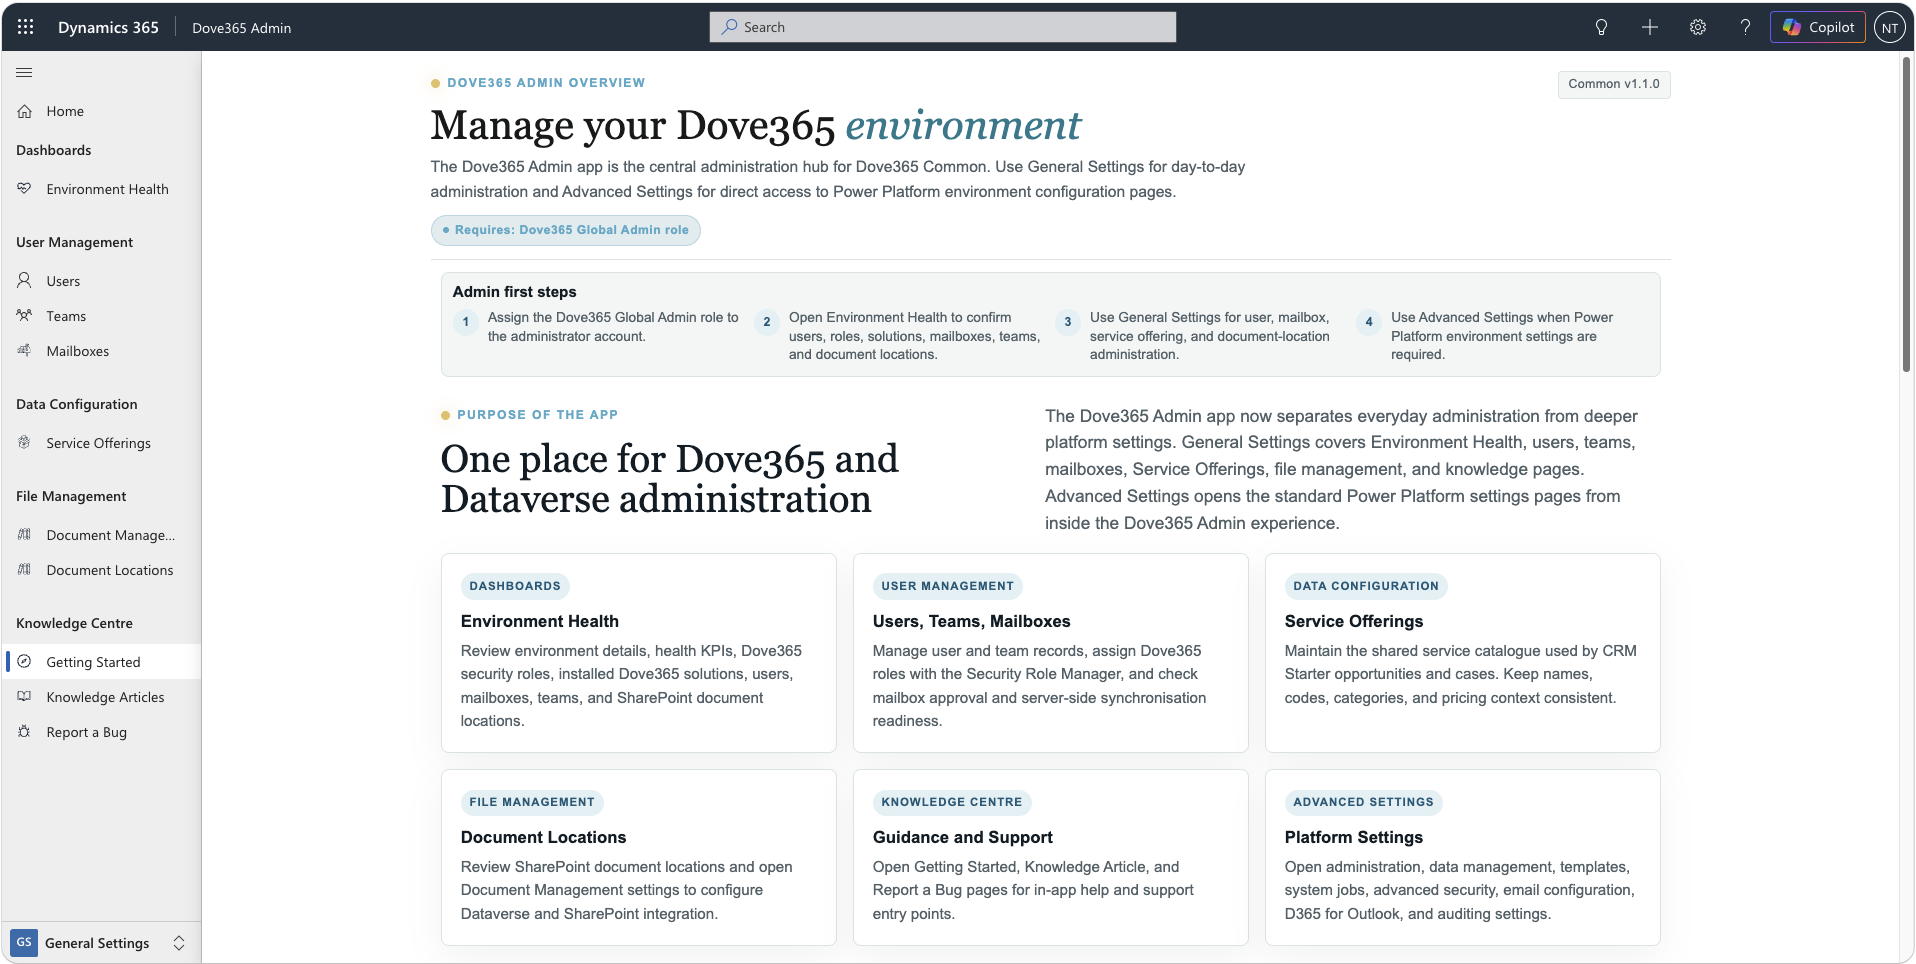Click the DATA CONFIGURATION tag label

tap(1366, 586)
